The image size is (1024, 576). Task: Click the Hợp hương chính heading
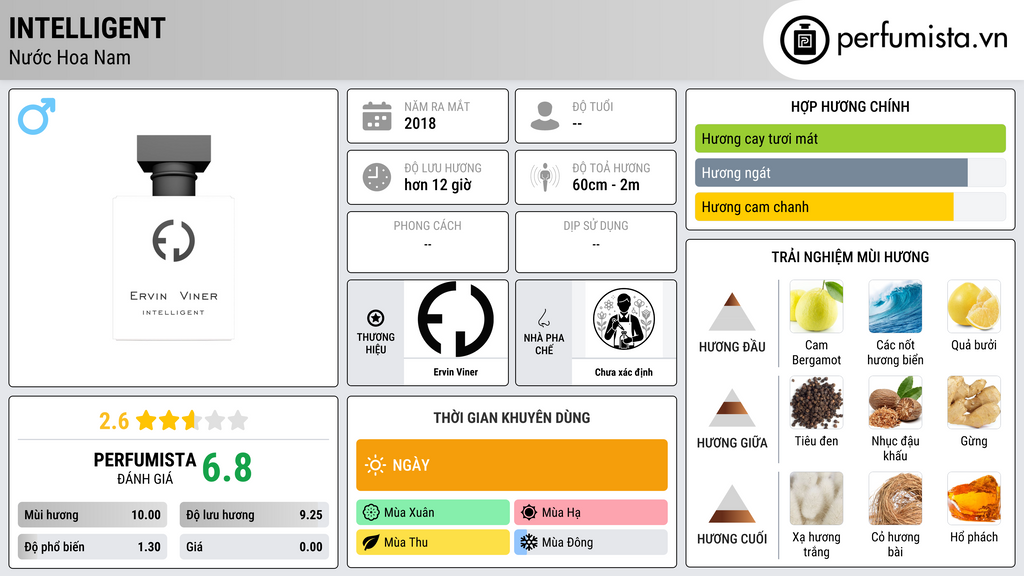click(850, 106)
